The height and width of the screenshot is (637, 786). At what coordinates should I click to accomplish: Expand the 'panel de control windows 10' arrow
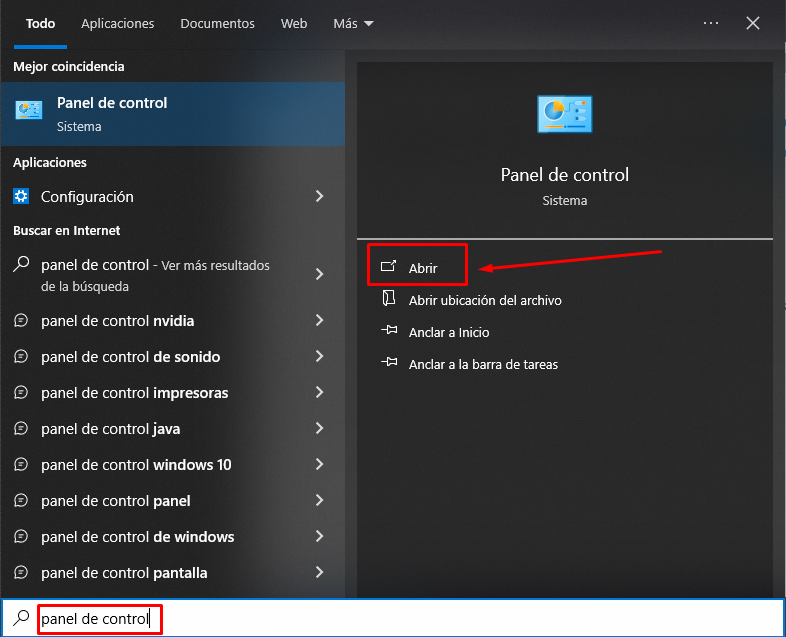[x=320, y=465]
